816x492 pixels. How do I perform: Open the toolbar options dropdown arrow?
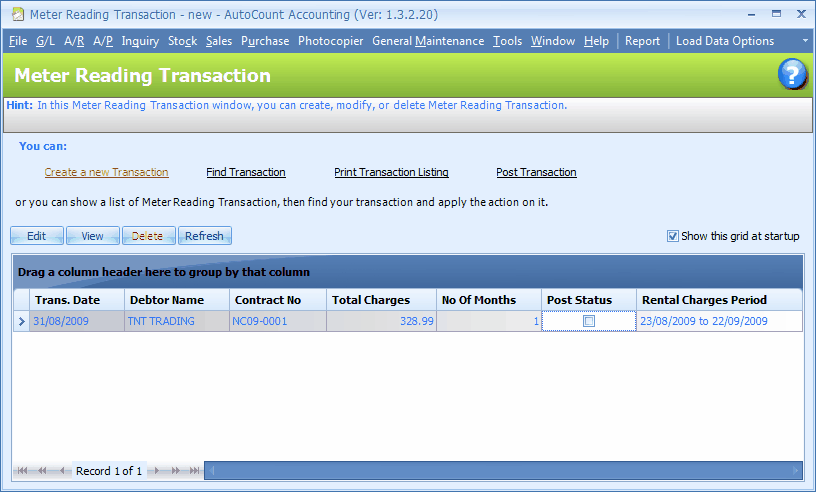805,41
